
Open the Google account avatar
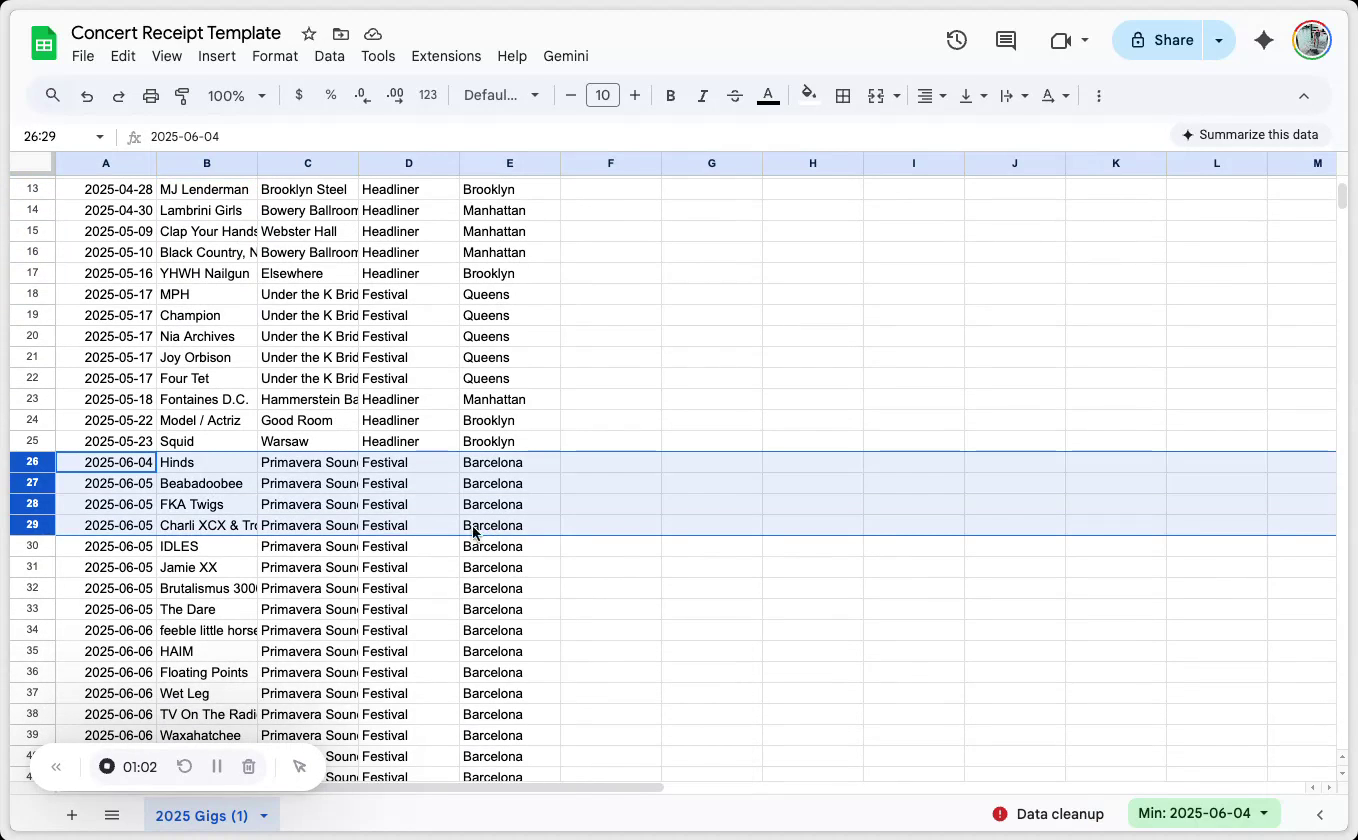(1312, 40)
